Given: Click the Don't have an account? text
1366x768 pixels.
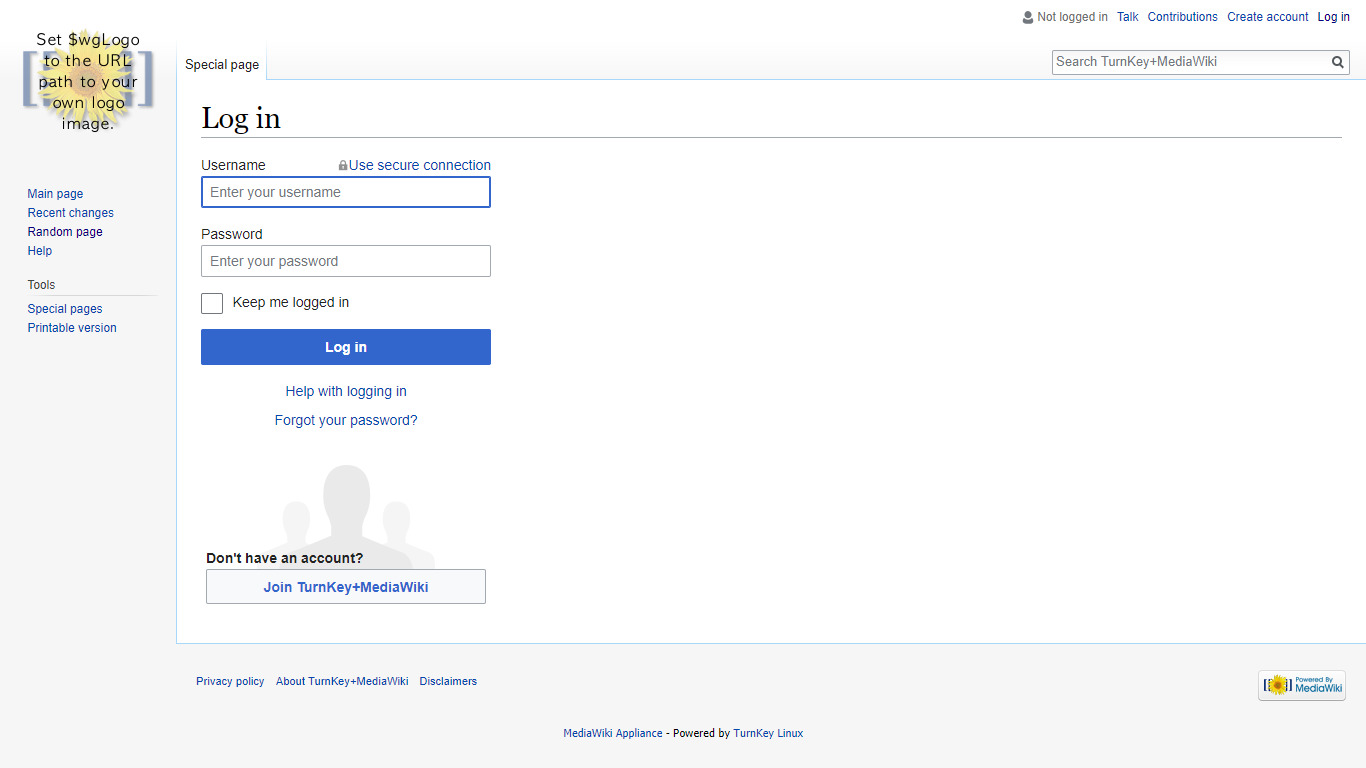Looking at the screenshot, I should tap(285, 559).
